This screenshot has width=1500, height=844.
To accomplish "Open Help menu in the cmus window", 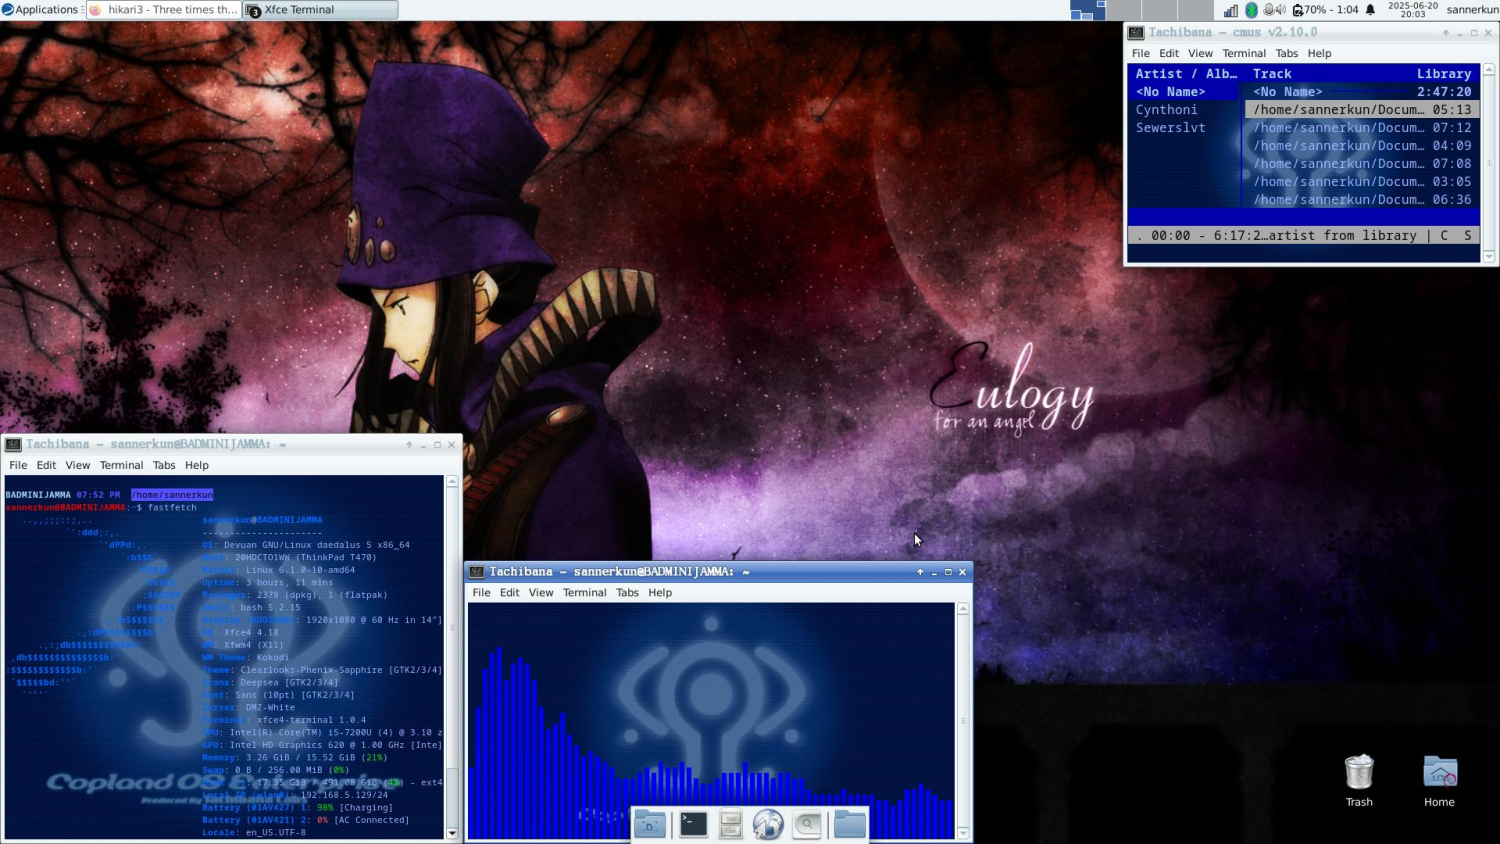I will pyautogui.click(x=1319, y=53).
